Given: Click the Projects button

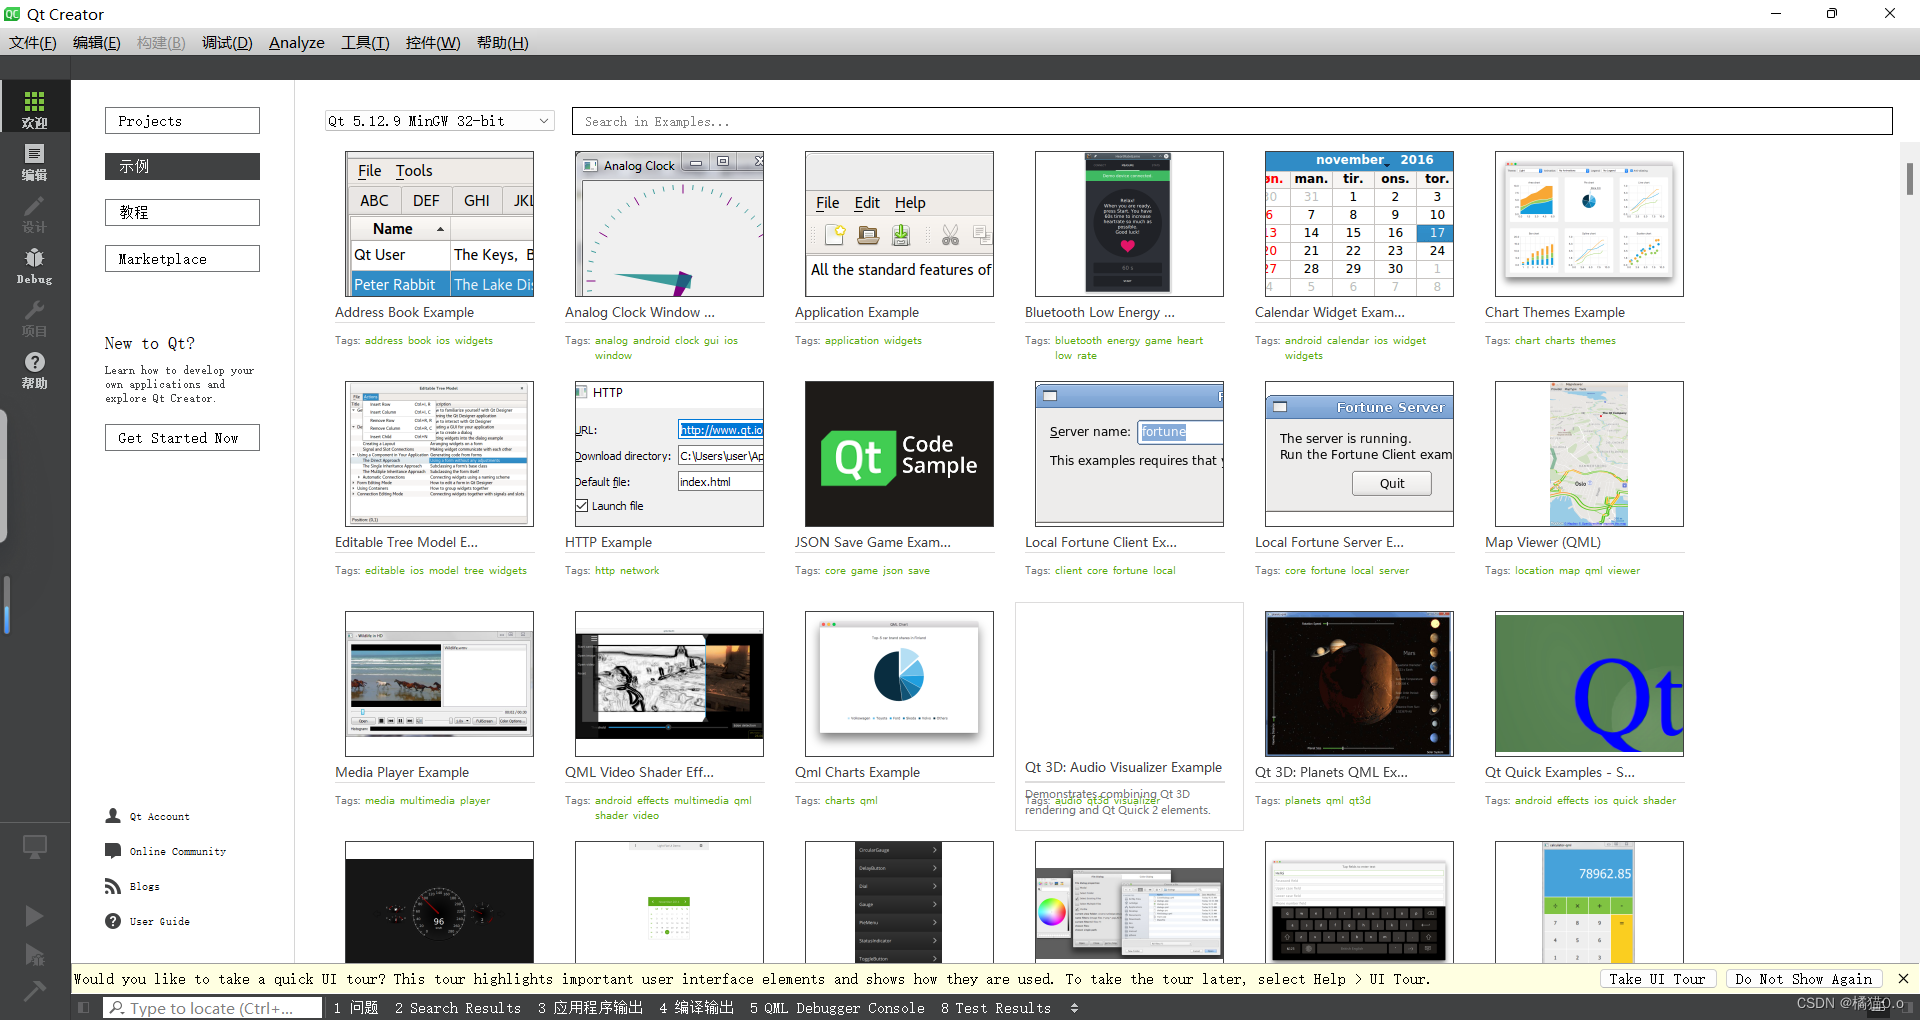Looking at the screenshot, I should point(182,121).
